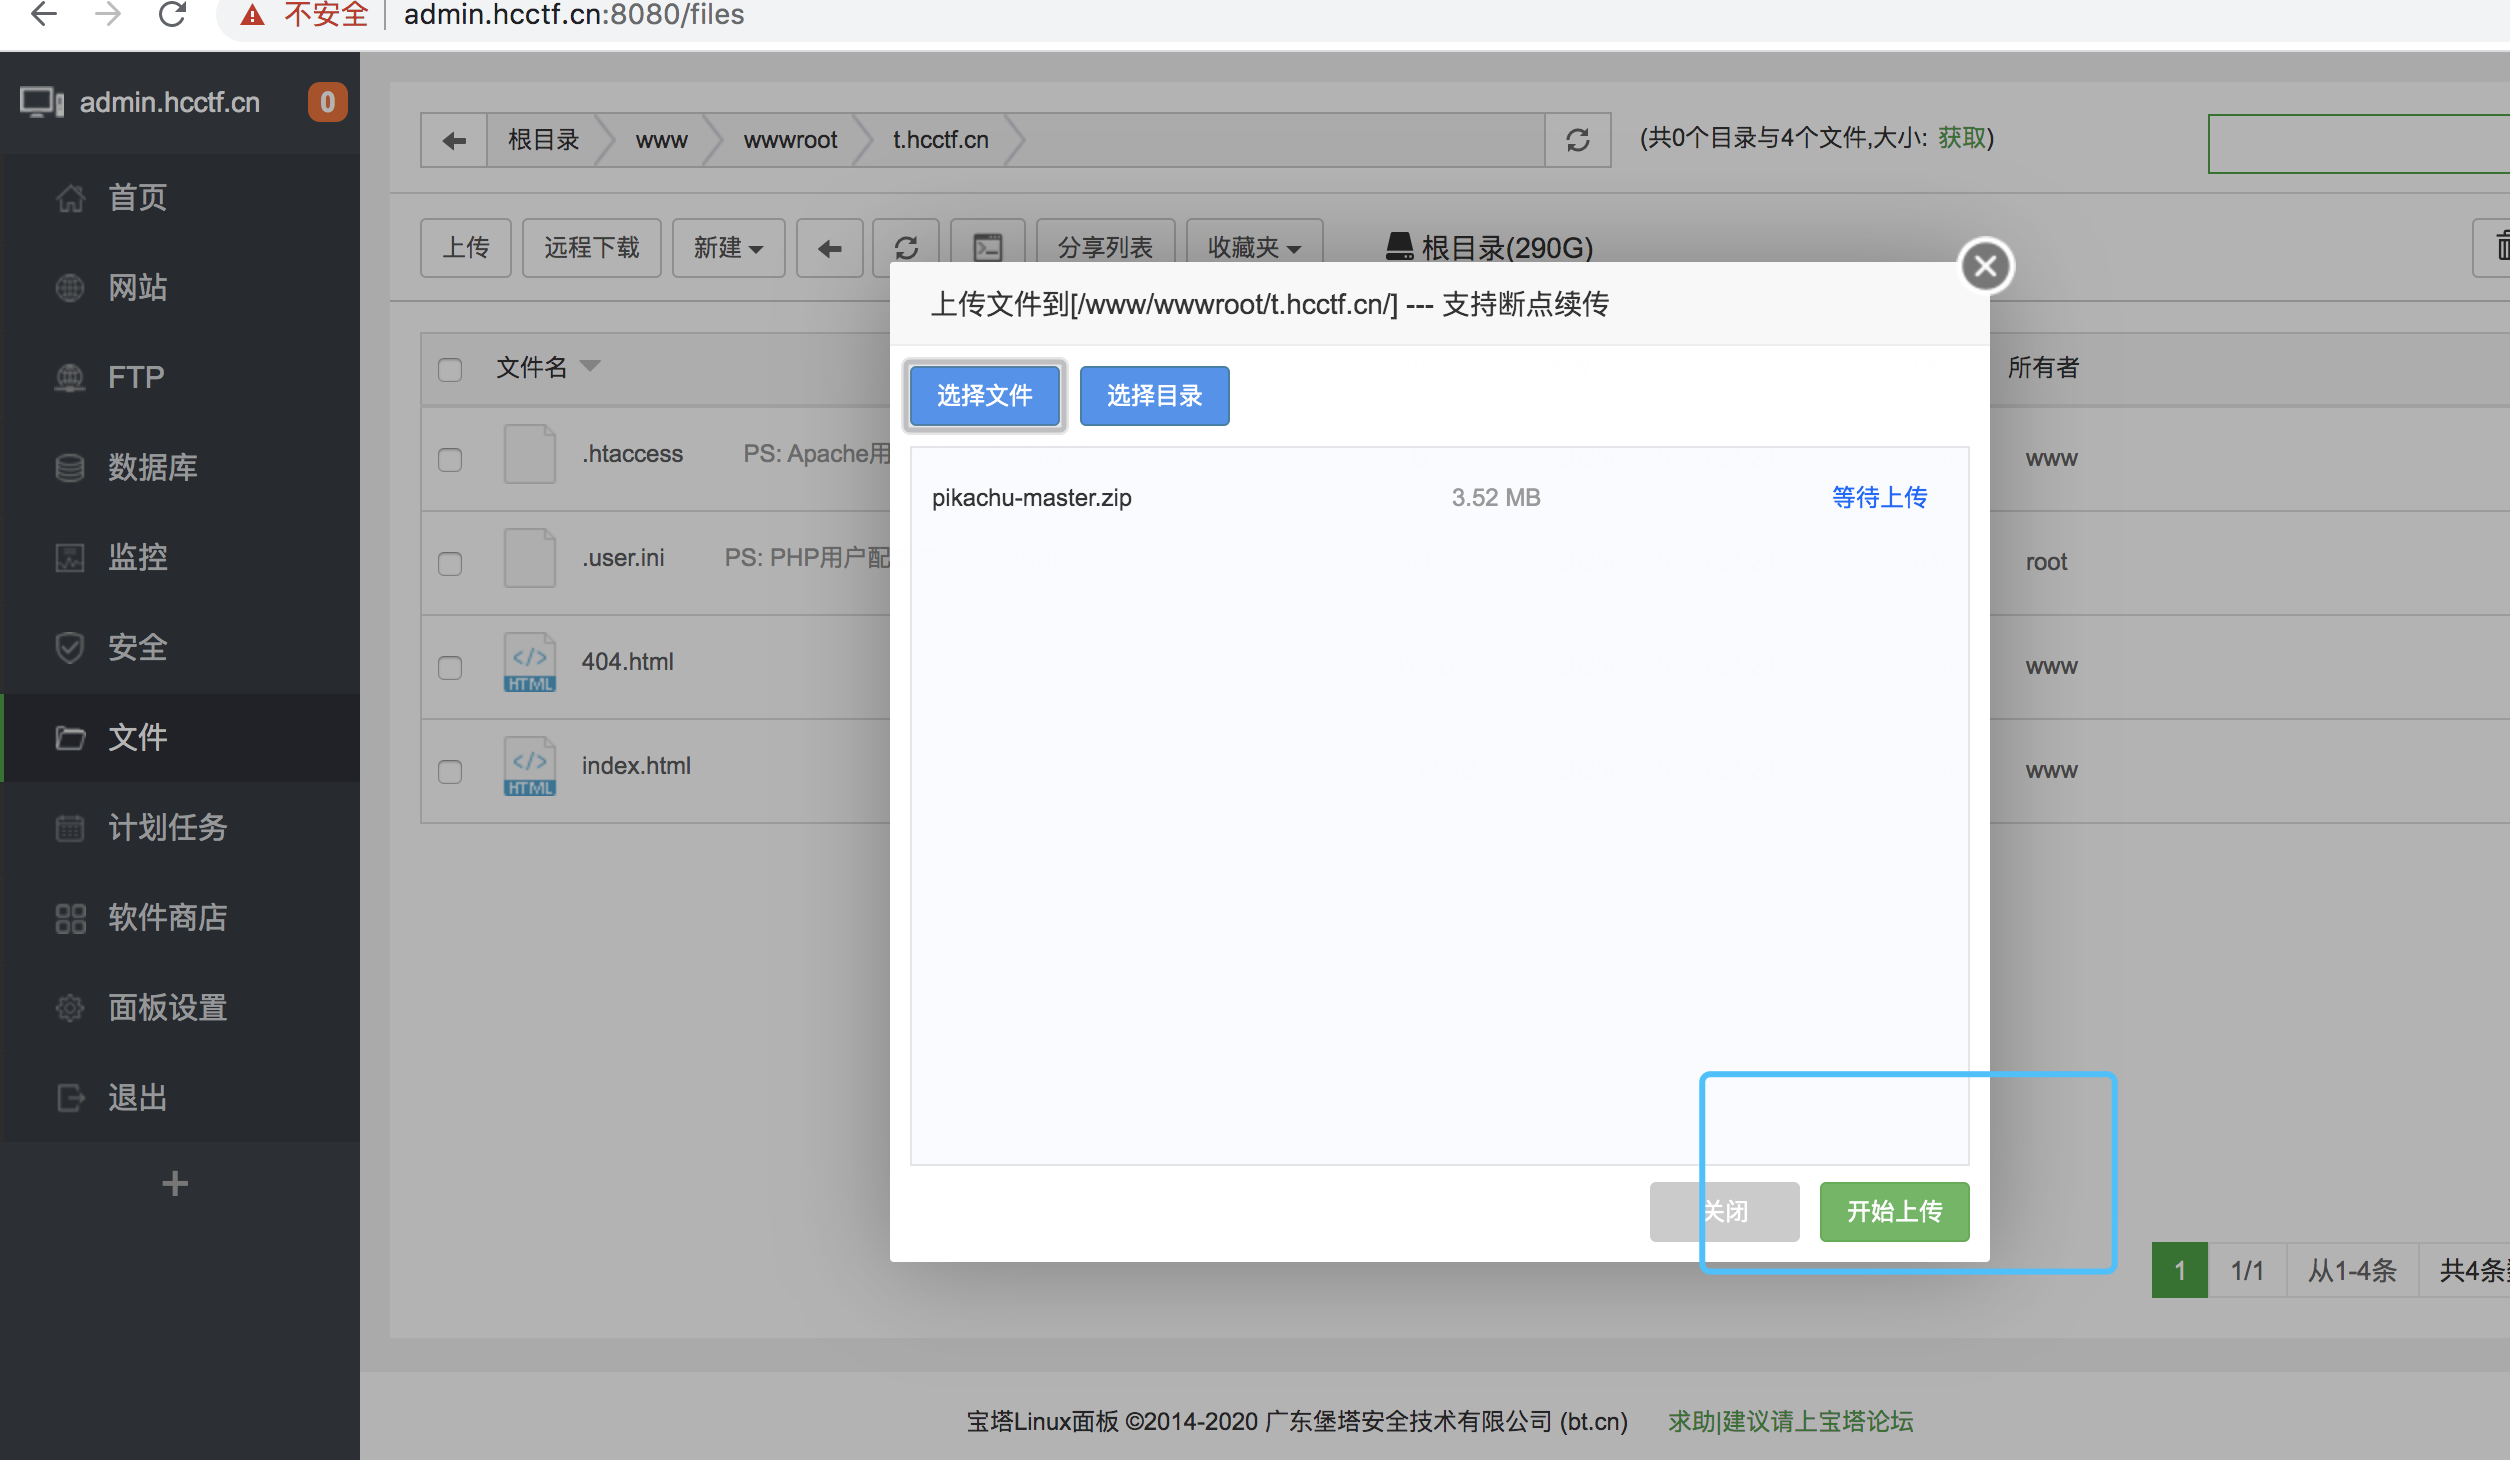This screenshot has height=1460, width=2510.
Task: Click the 所有者 owner column header
Action: (x=2043, y=368)
